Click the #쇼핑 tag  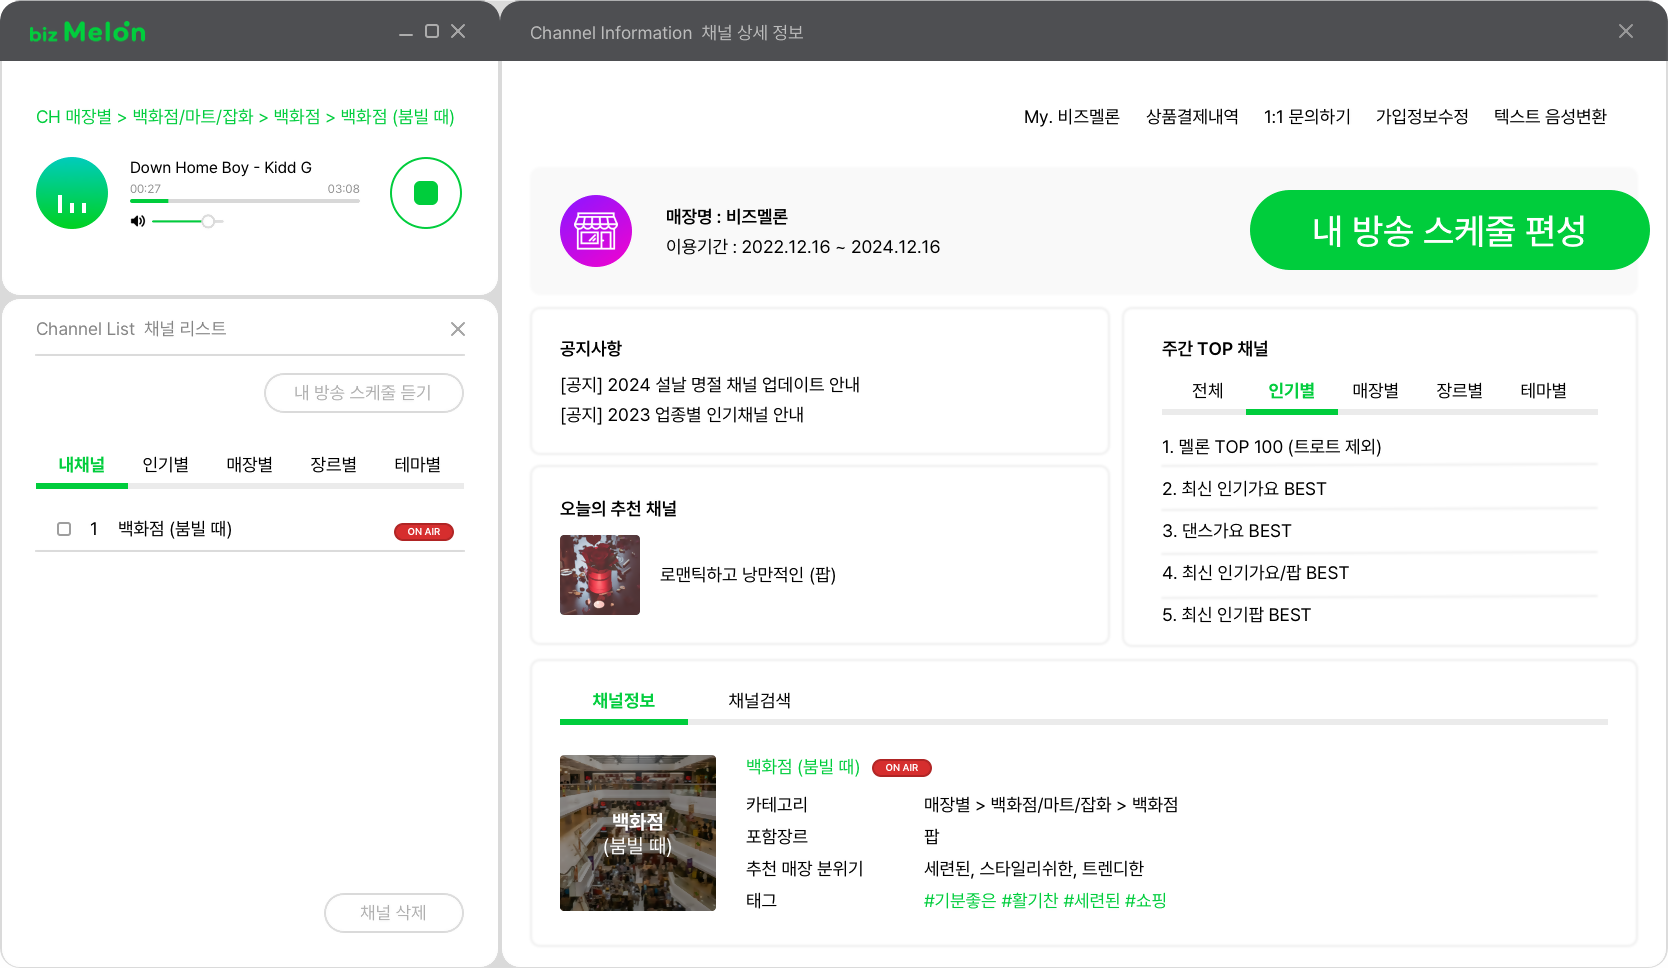1146,901
